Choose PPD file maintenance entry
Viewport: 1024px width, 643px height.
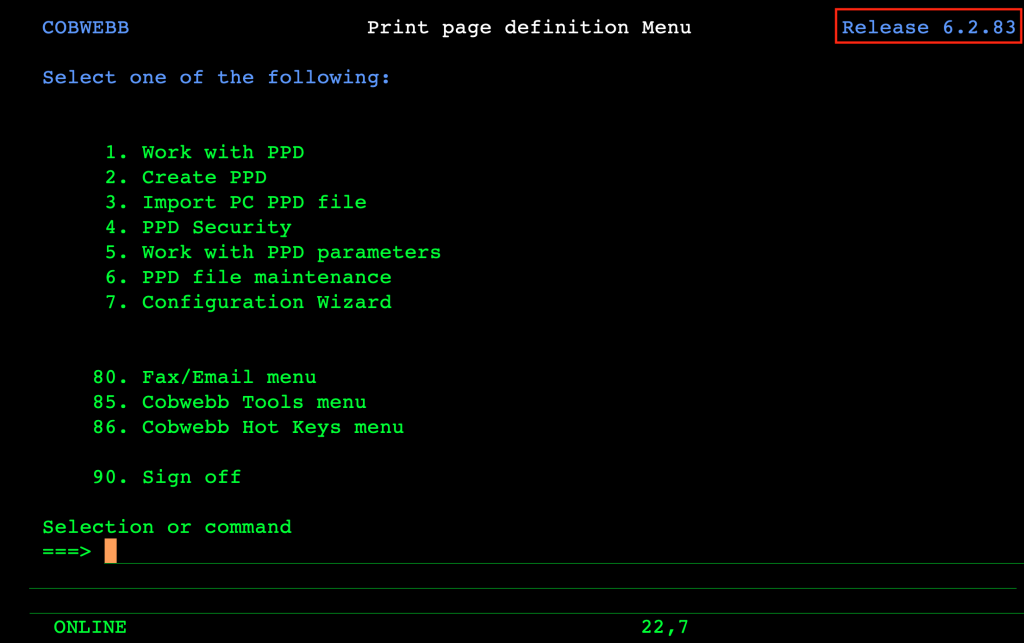point(248,277)
